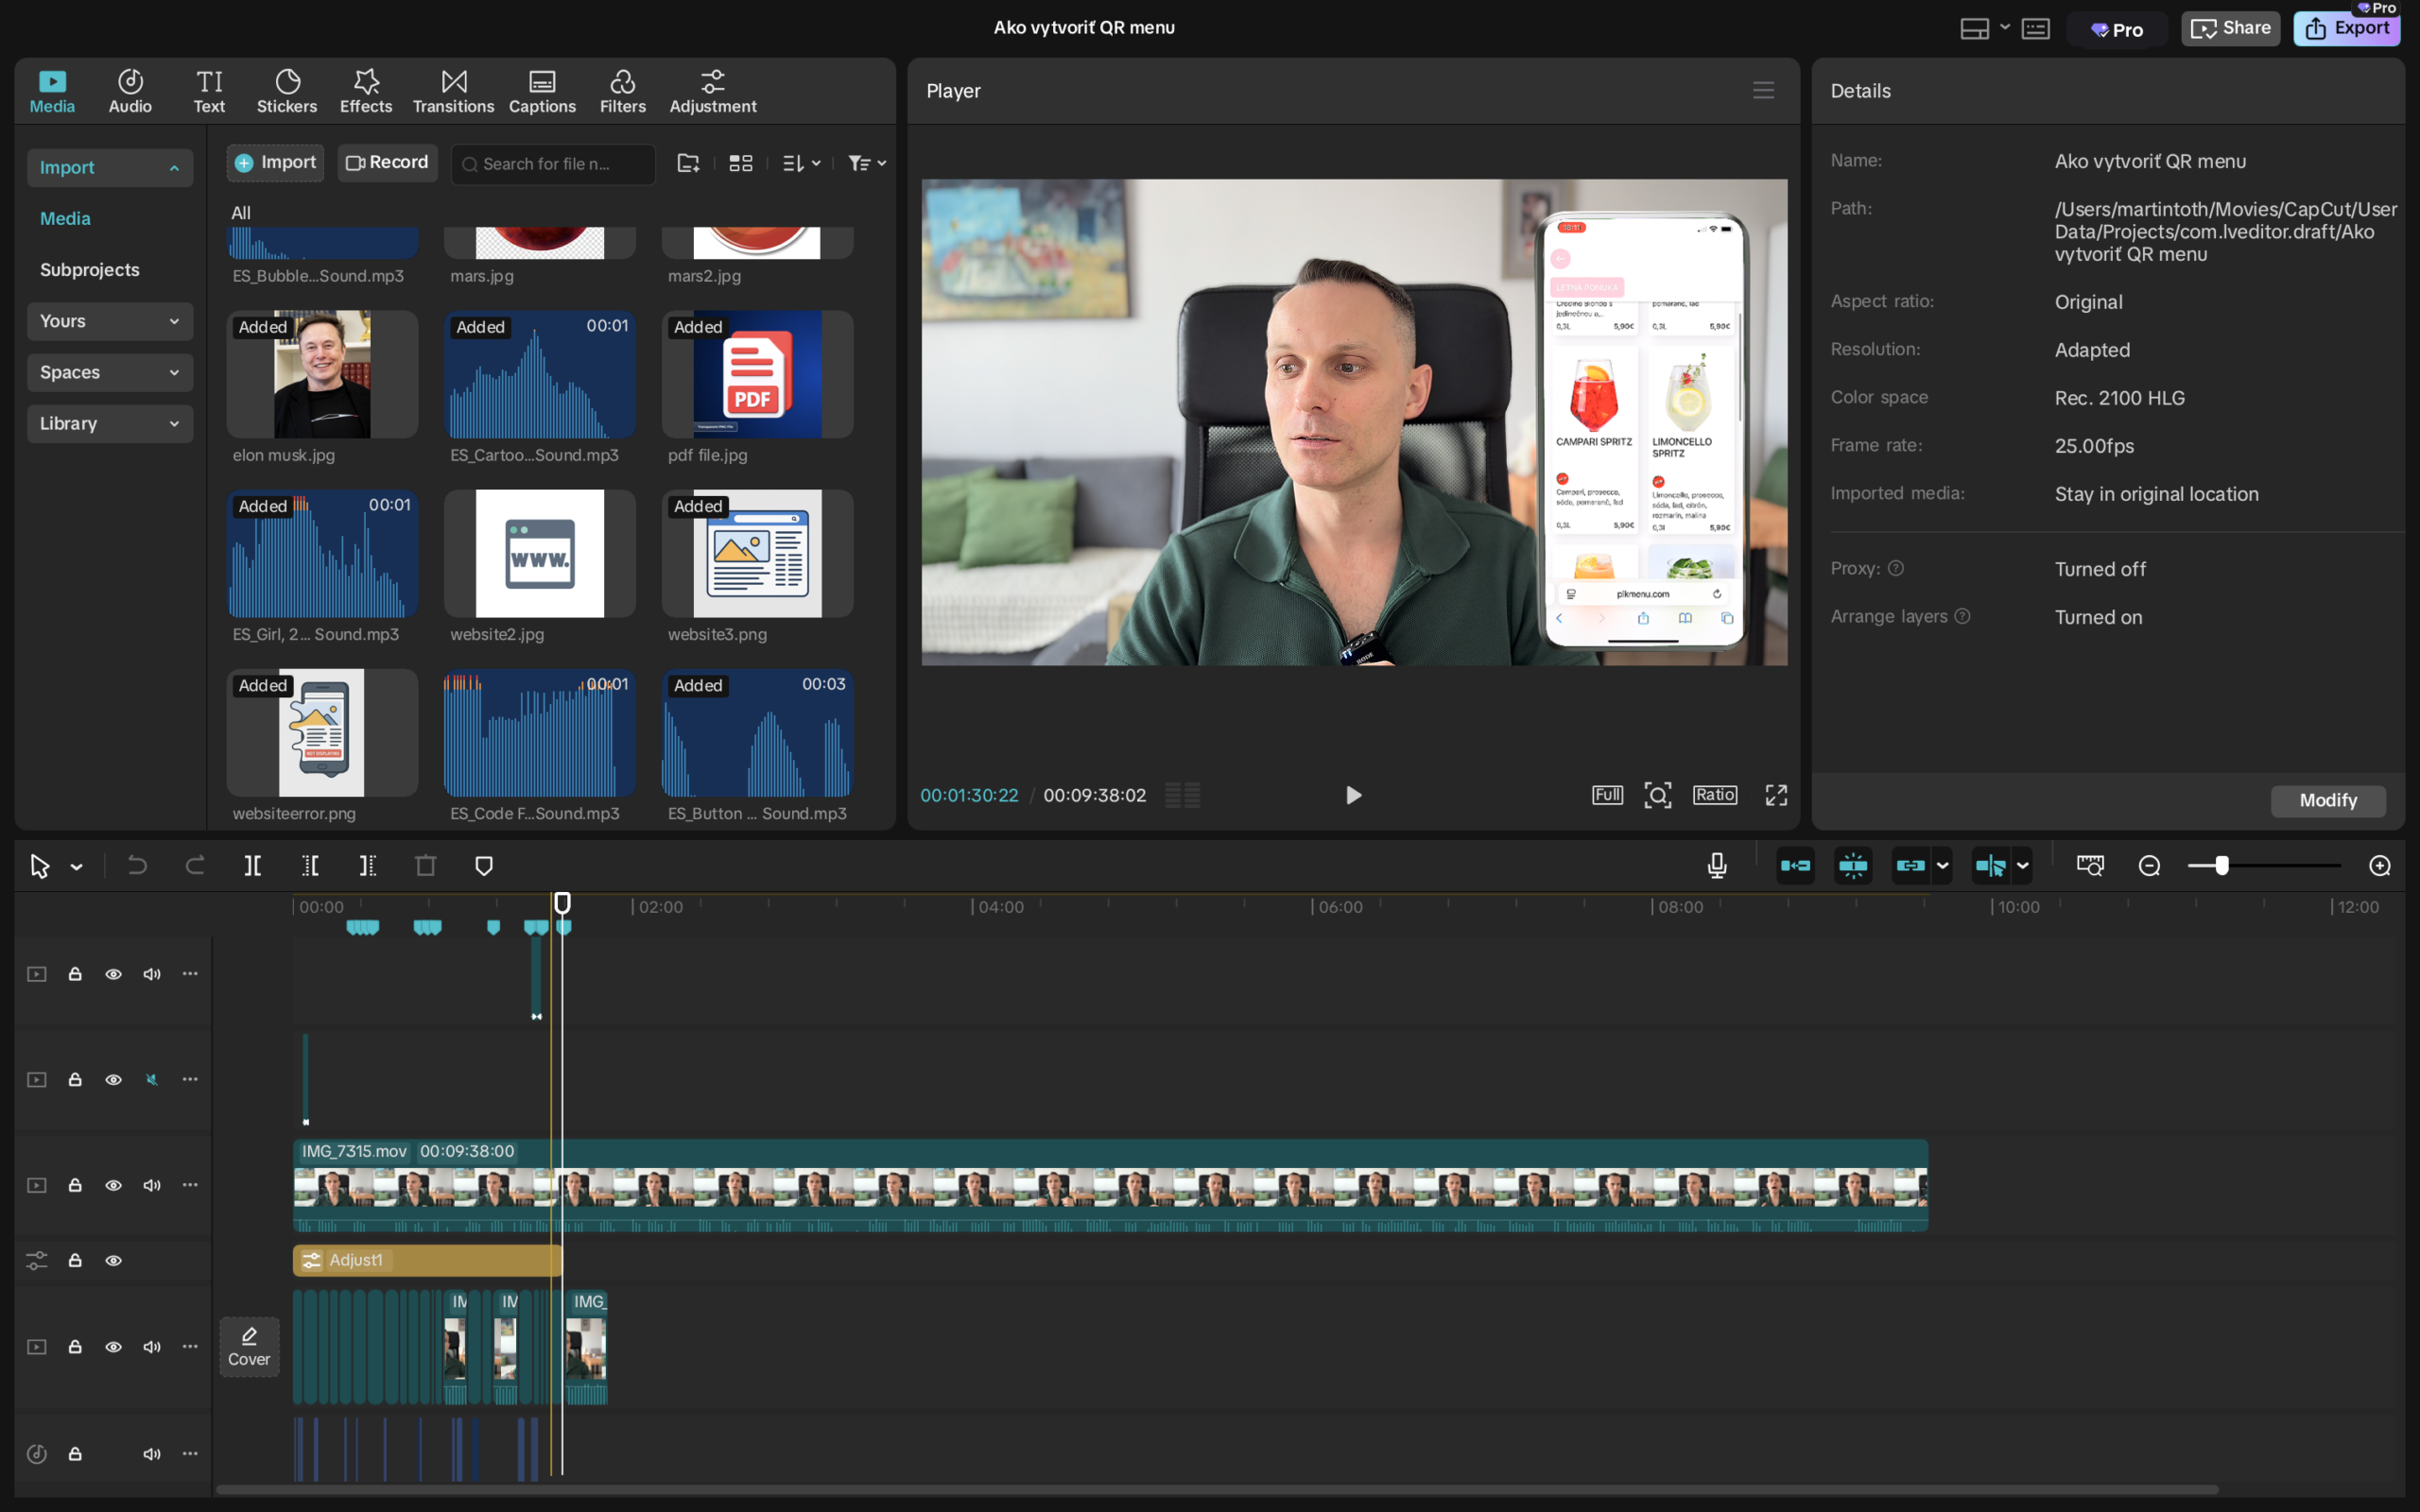The width and height of the screenshot is (2420, 1512).
Task: Zoom out the timeline
Action: click(x=2149, y=866)
